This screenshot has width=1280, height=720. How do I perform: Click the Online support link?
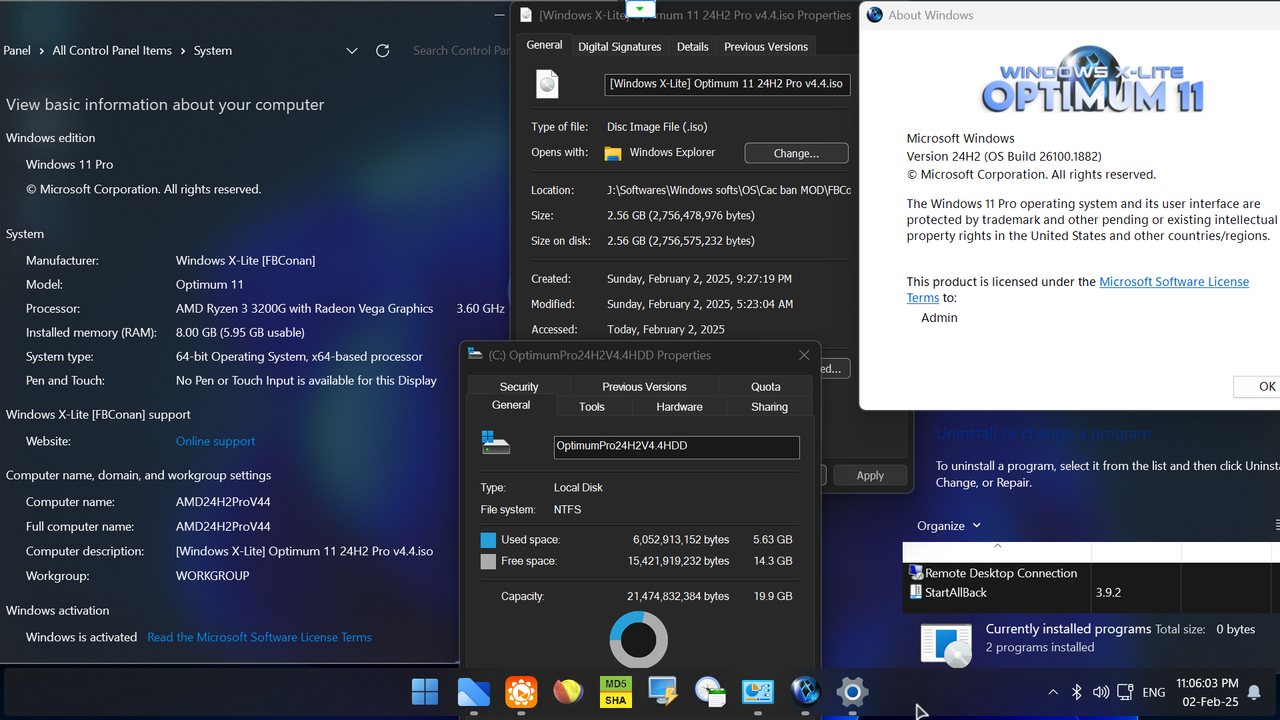pyautogui.click(x=215, y=441)
